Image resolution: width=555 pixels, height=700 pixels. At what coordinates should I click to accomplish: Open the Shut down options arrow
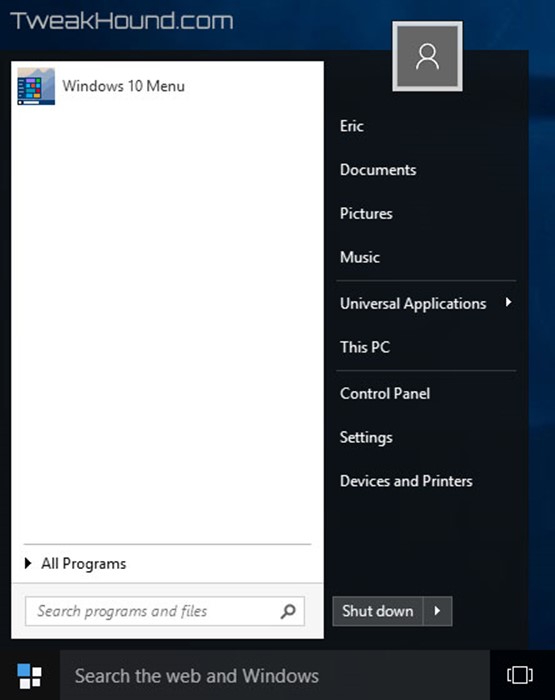tap(438, 611)
